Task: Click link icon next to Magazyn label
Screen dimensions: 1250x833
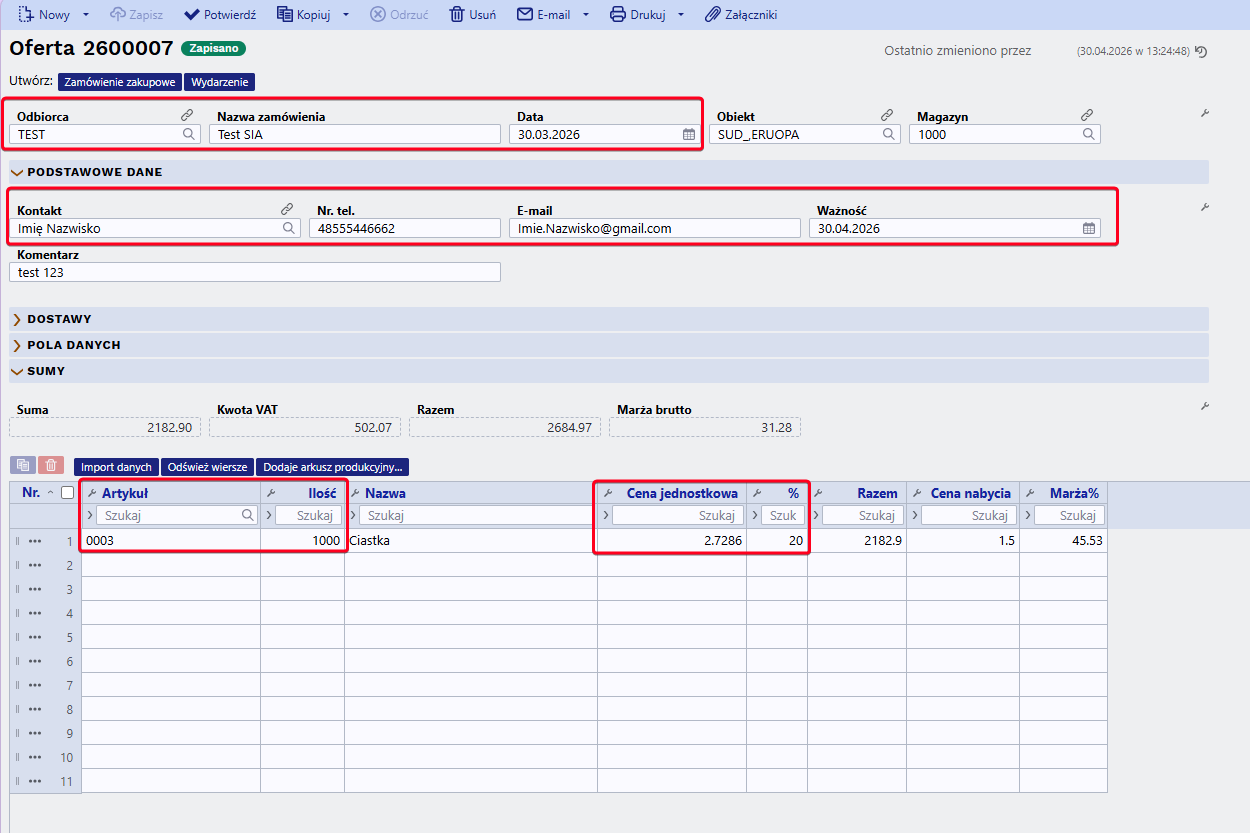Action: pos(1087,116)
